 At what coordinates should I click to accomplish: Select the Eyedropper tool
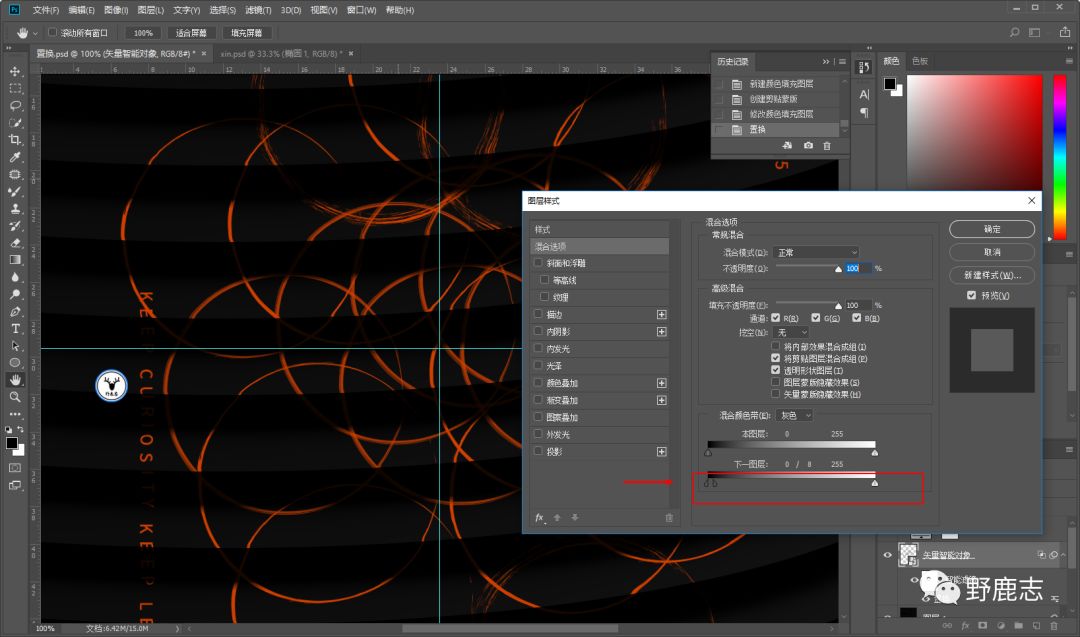point(14,157)
